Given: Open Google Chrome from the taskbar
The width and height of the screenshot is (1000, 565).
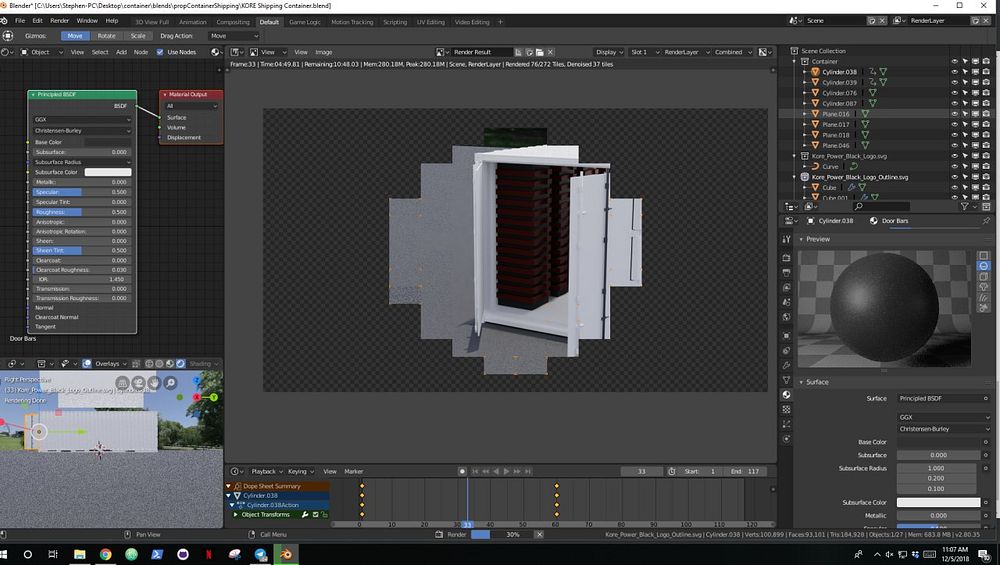Looking at the screenshot, I should point(106,554).
